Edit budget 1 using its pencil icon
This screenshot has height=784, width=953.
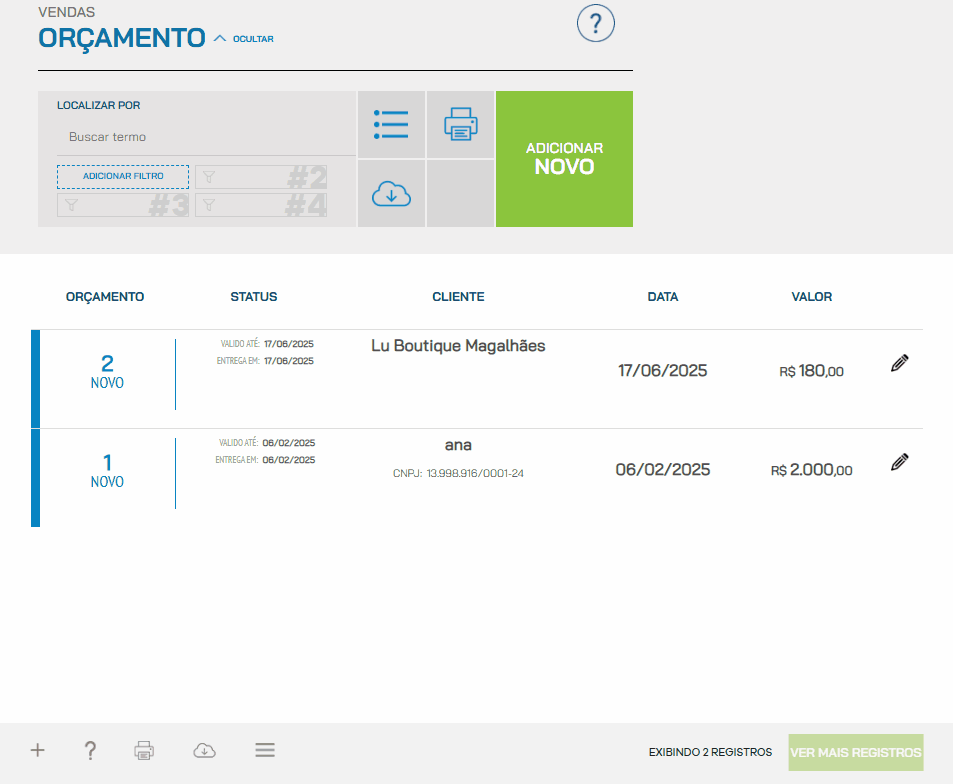(899, 462)
